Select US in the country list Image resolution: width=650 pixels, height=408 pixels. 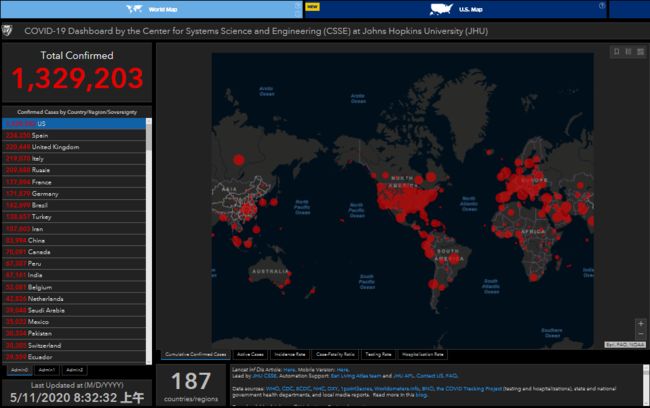pos(74,124)
